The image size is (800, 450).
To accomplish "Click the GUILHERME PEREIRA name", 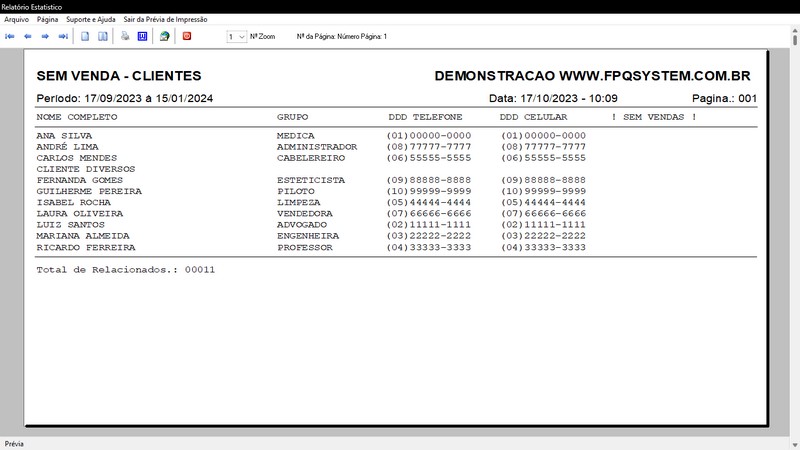I will 89,191.
